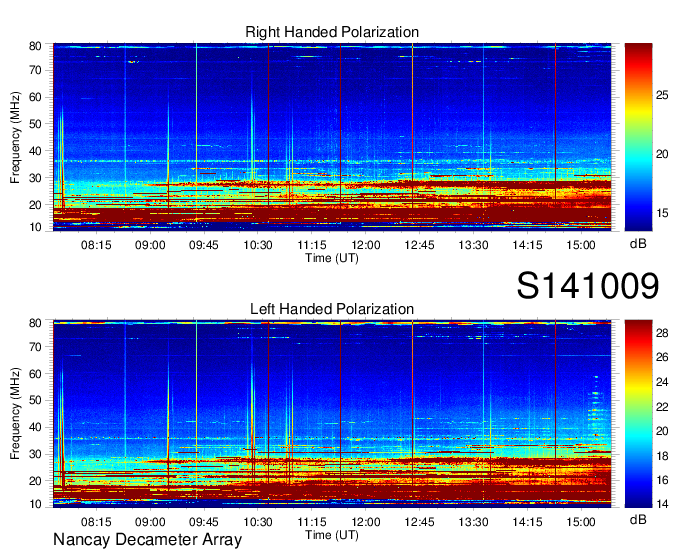The image size is (680, 552).
Task: Select the S141009 identifier label
Action: pos(588,286)
